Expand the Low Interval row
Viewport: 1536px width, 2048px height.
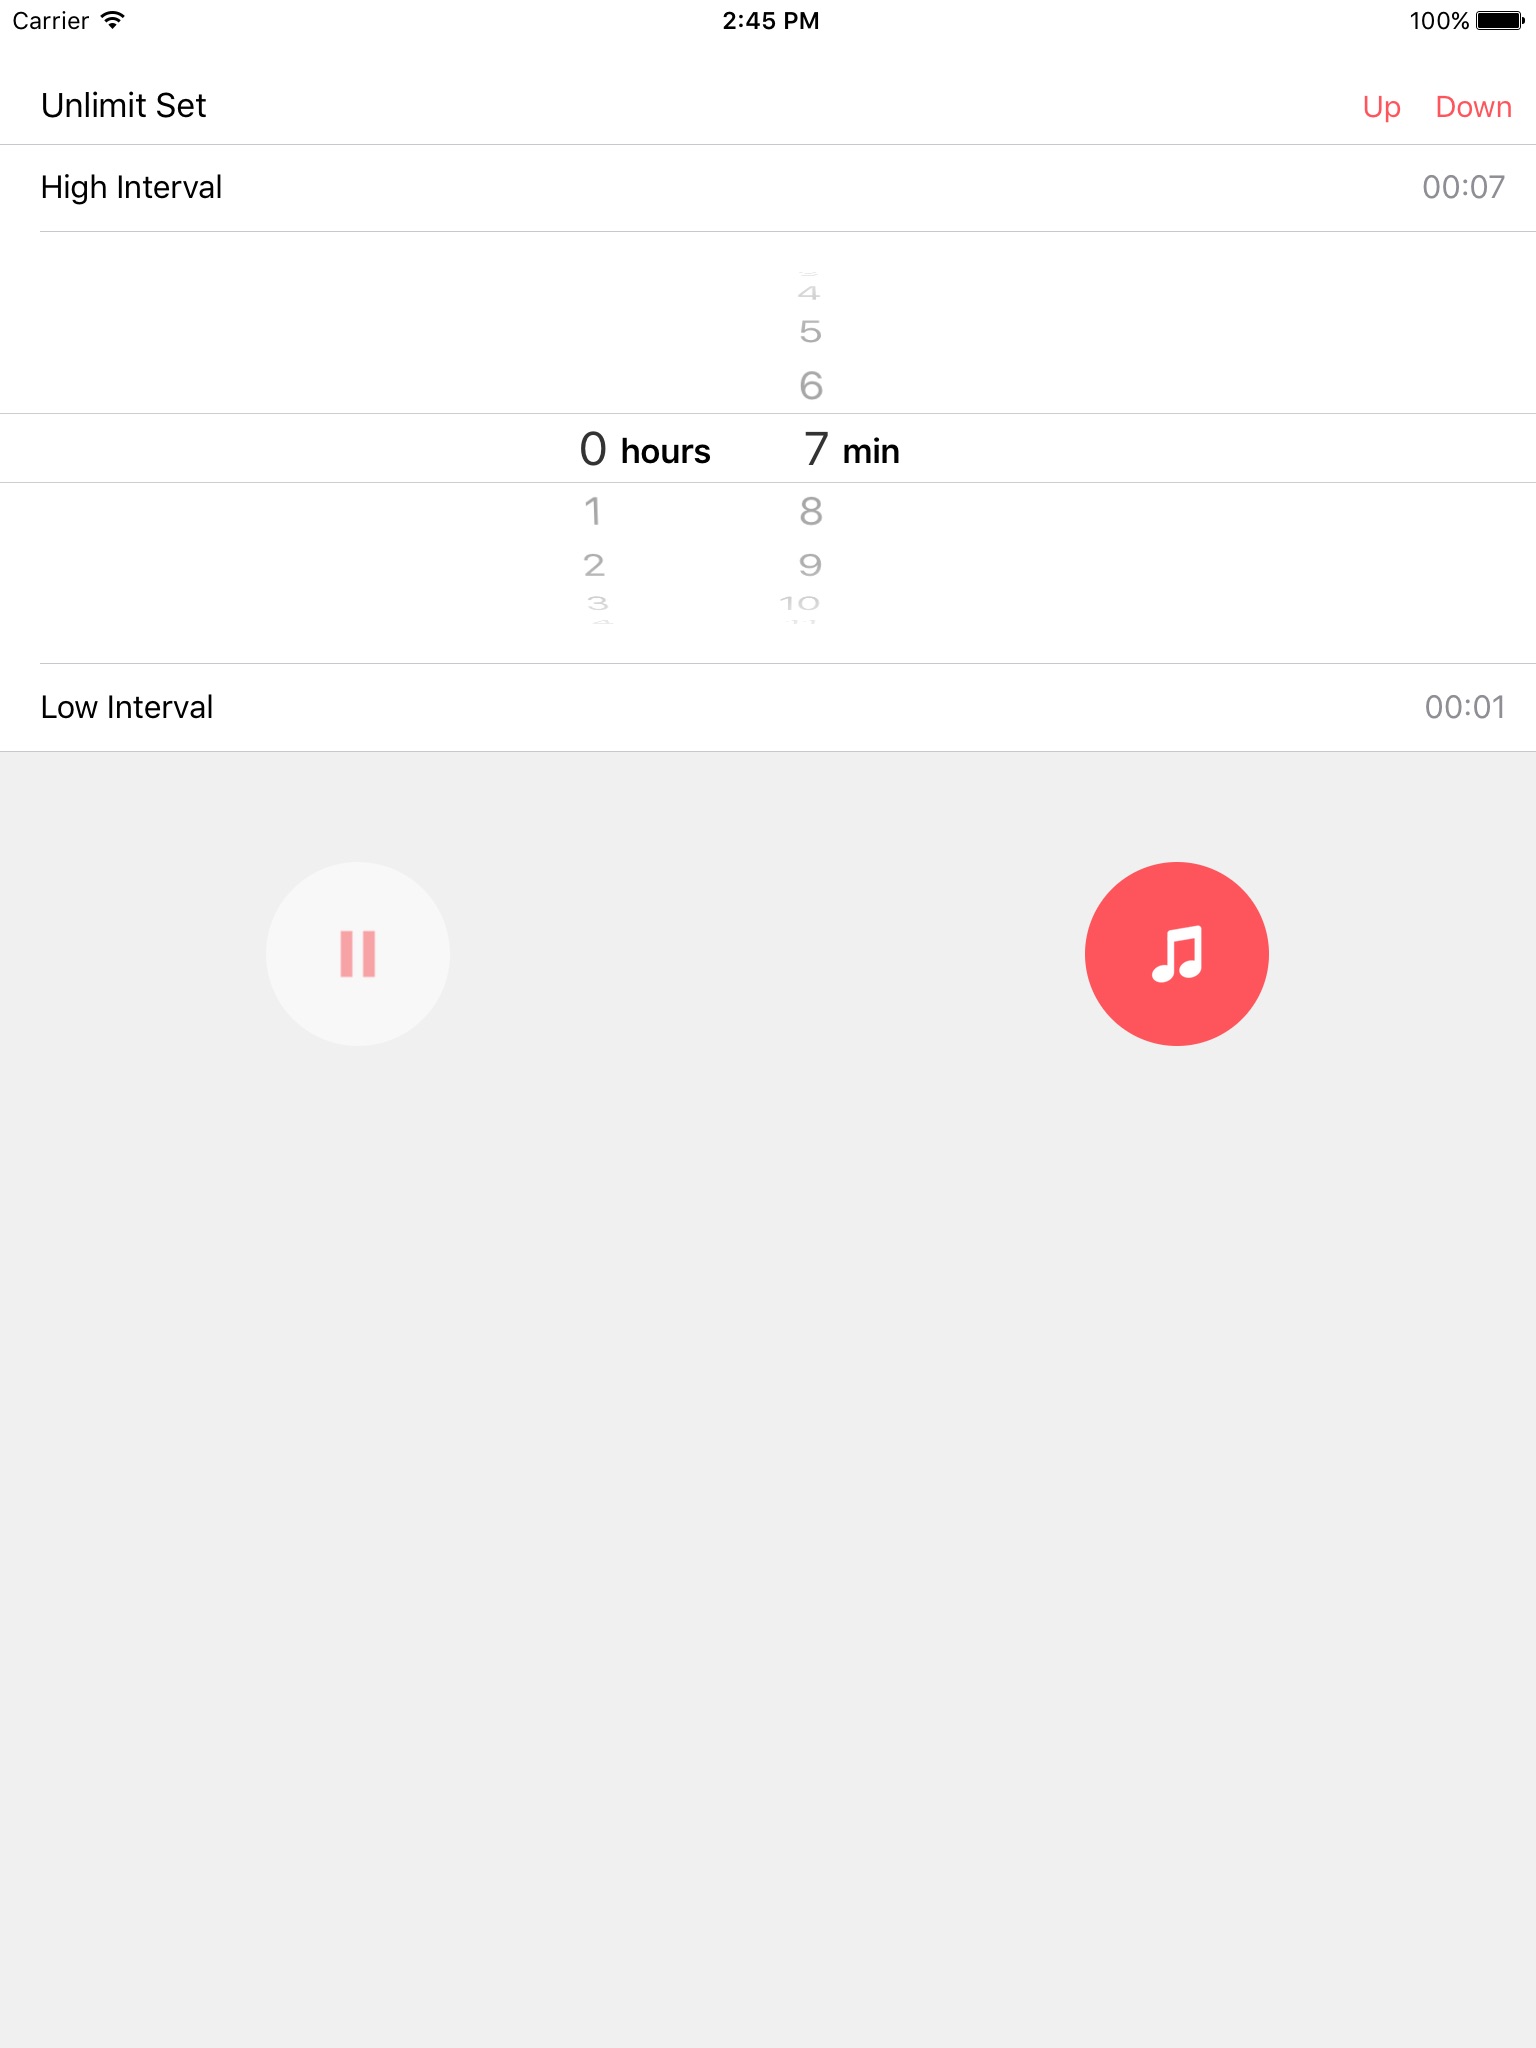768,708
